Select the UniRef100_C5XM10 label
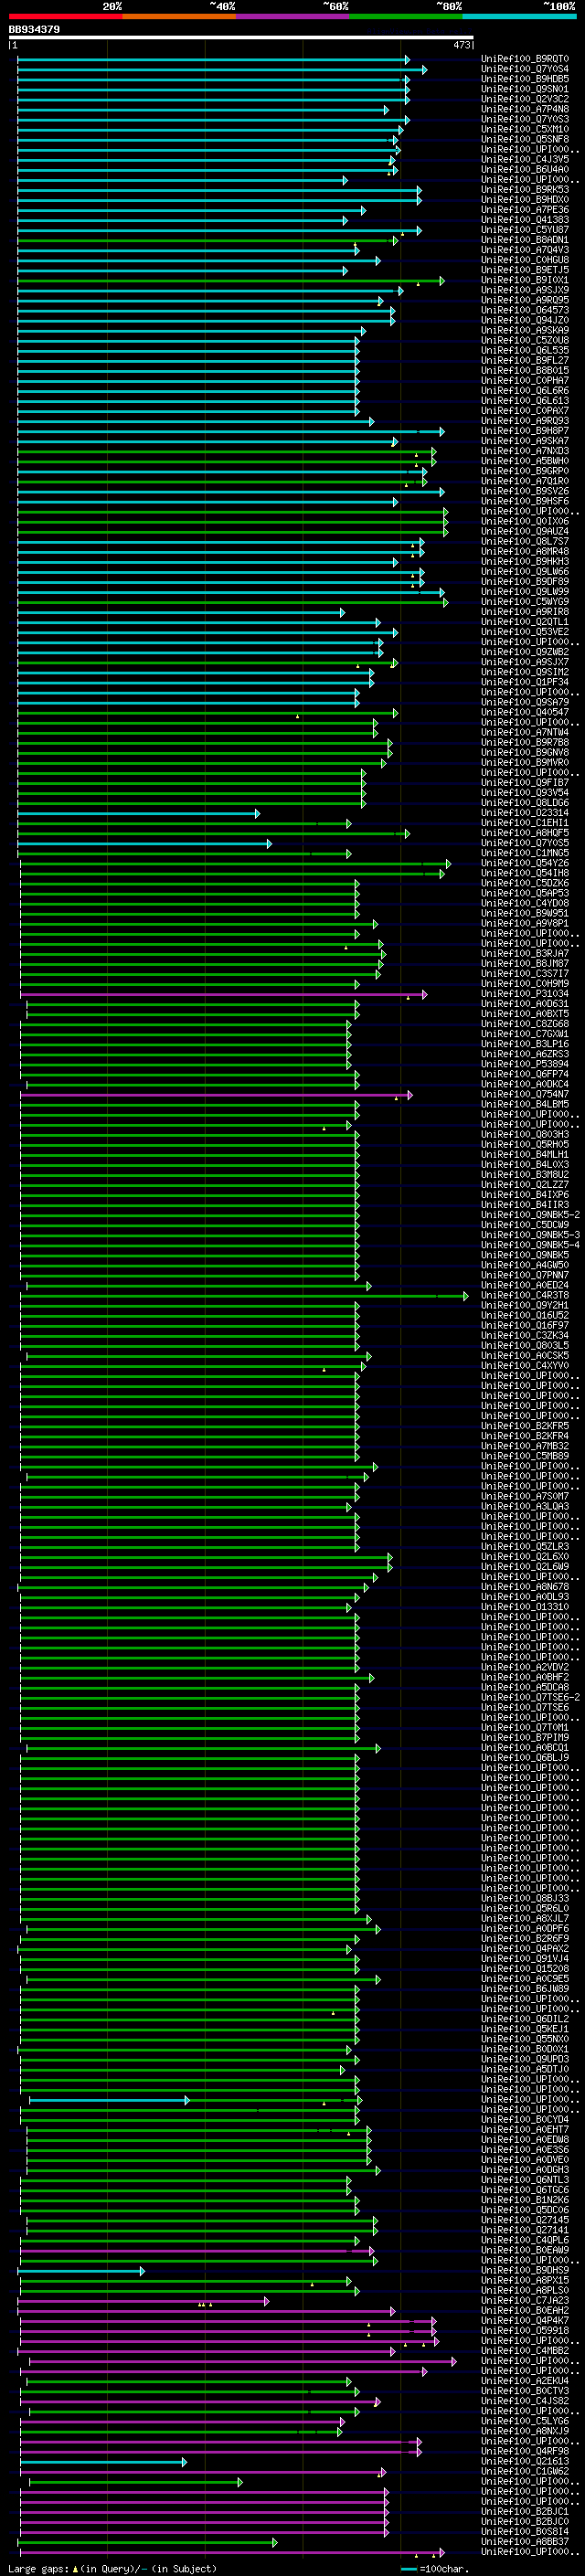 (x=525, y=129)
